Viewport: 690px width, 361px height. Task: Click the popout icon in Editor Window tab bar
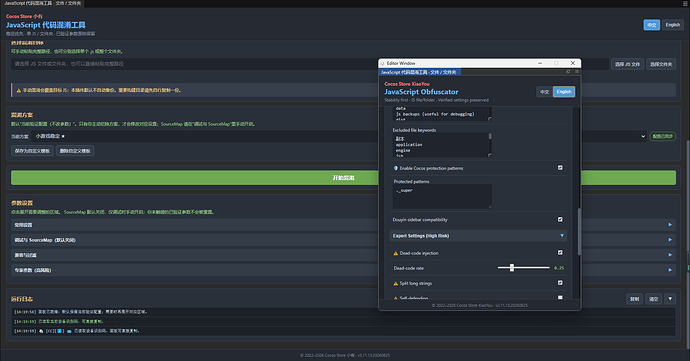[568, 72]
